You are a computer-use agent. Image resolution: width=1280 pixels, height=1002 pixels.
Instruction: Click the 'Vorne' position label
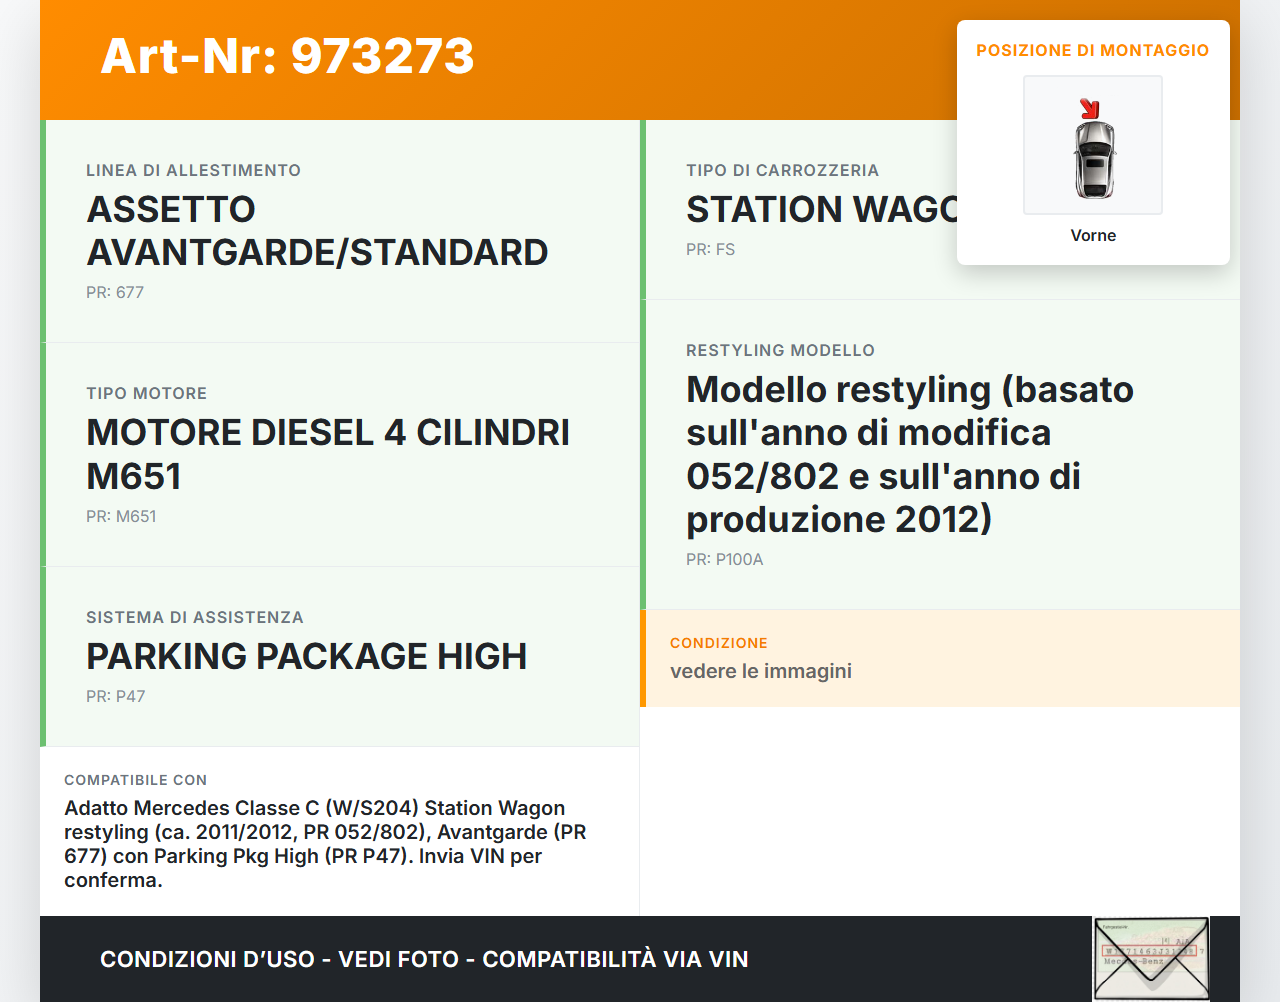point(1093,236)
